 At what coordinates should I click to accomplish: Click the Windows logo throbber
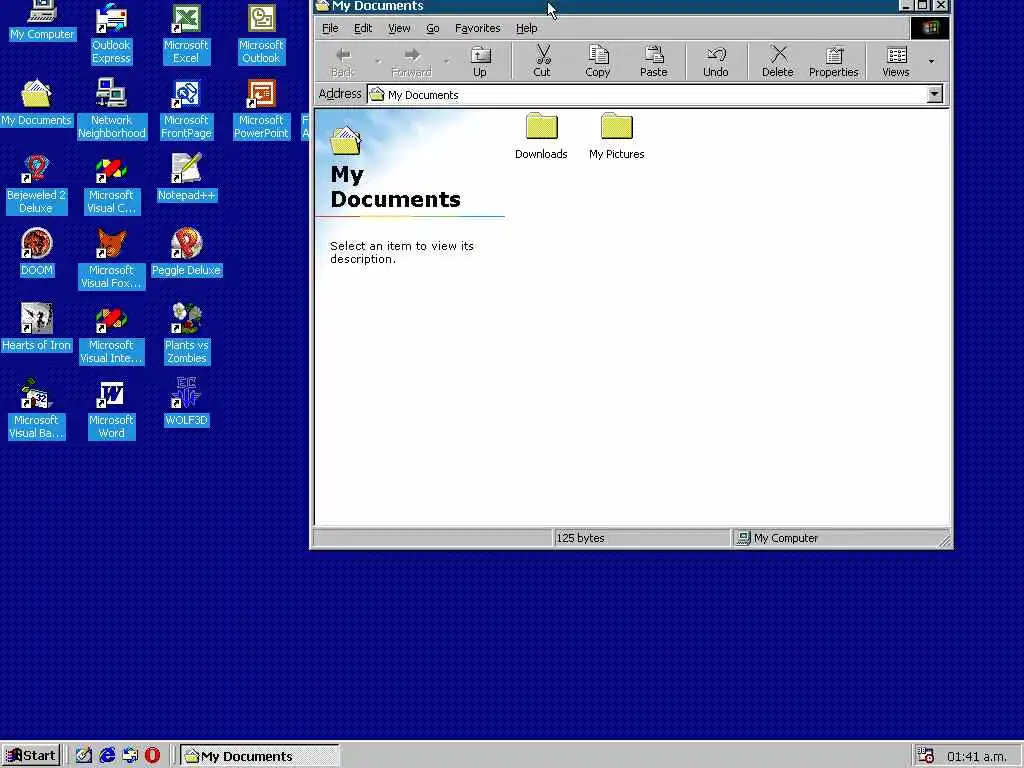[x=929, y=28]
